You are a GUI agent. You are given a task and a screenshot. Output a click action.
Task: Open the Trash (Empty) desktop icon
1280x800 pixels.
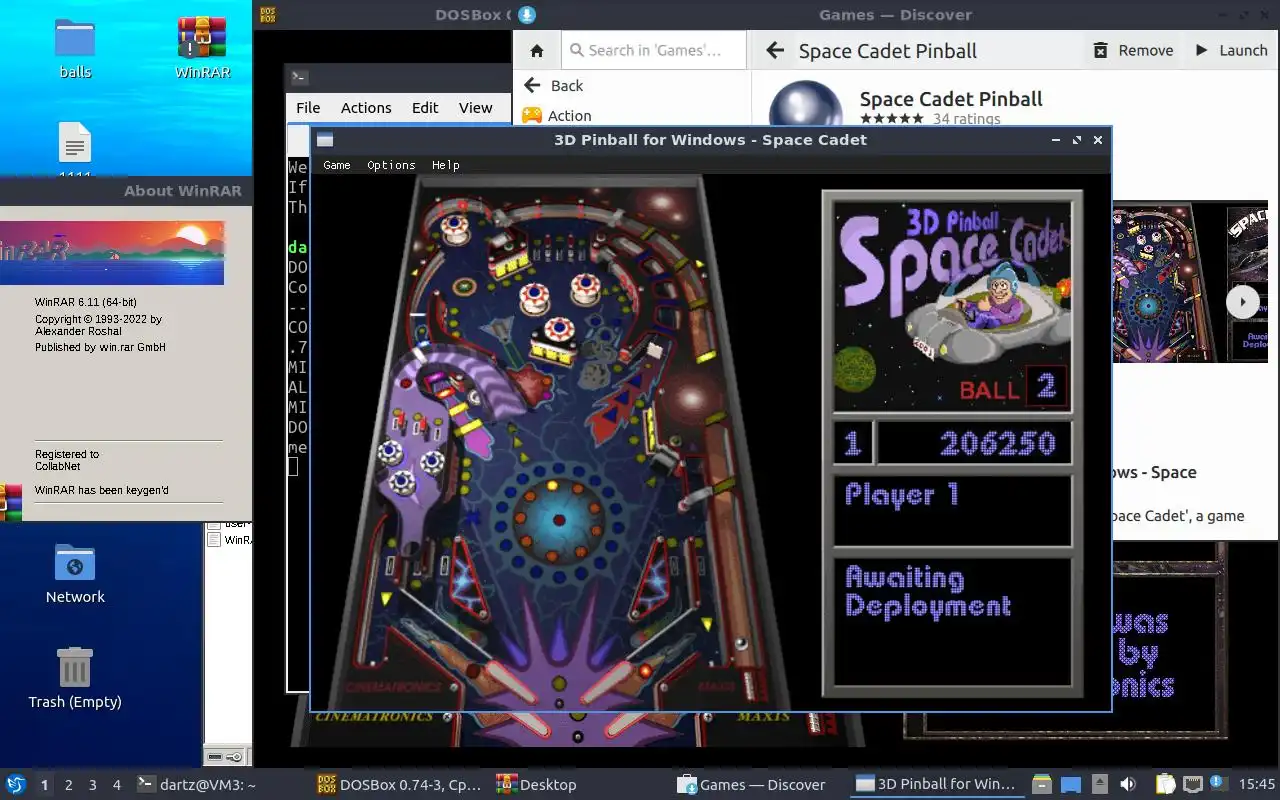tap(75, 678)
